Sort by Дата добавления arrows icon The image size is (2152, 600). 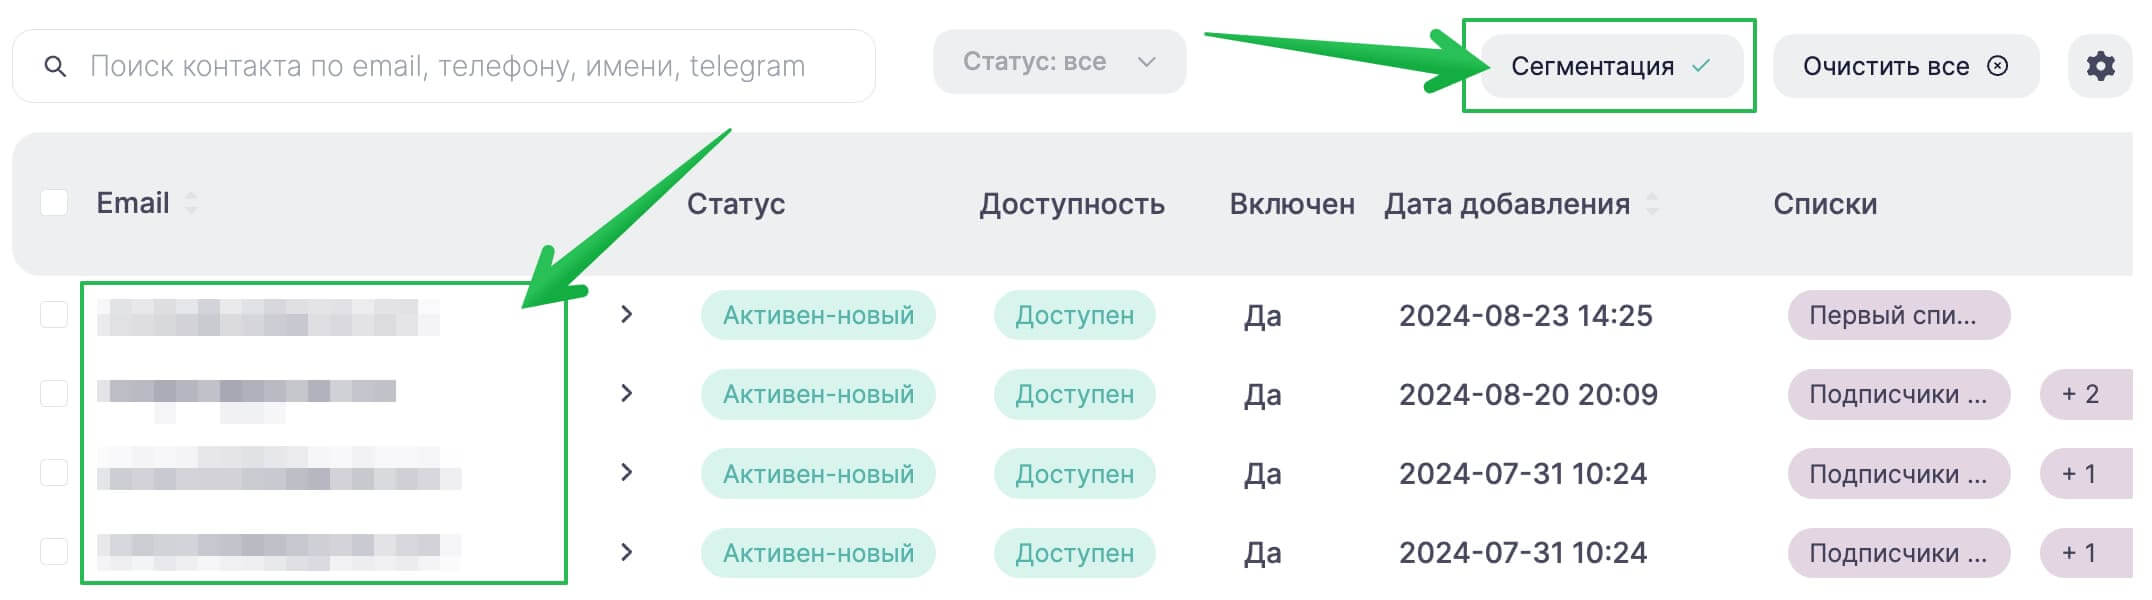tap(1652, 204)
